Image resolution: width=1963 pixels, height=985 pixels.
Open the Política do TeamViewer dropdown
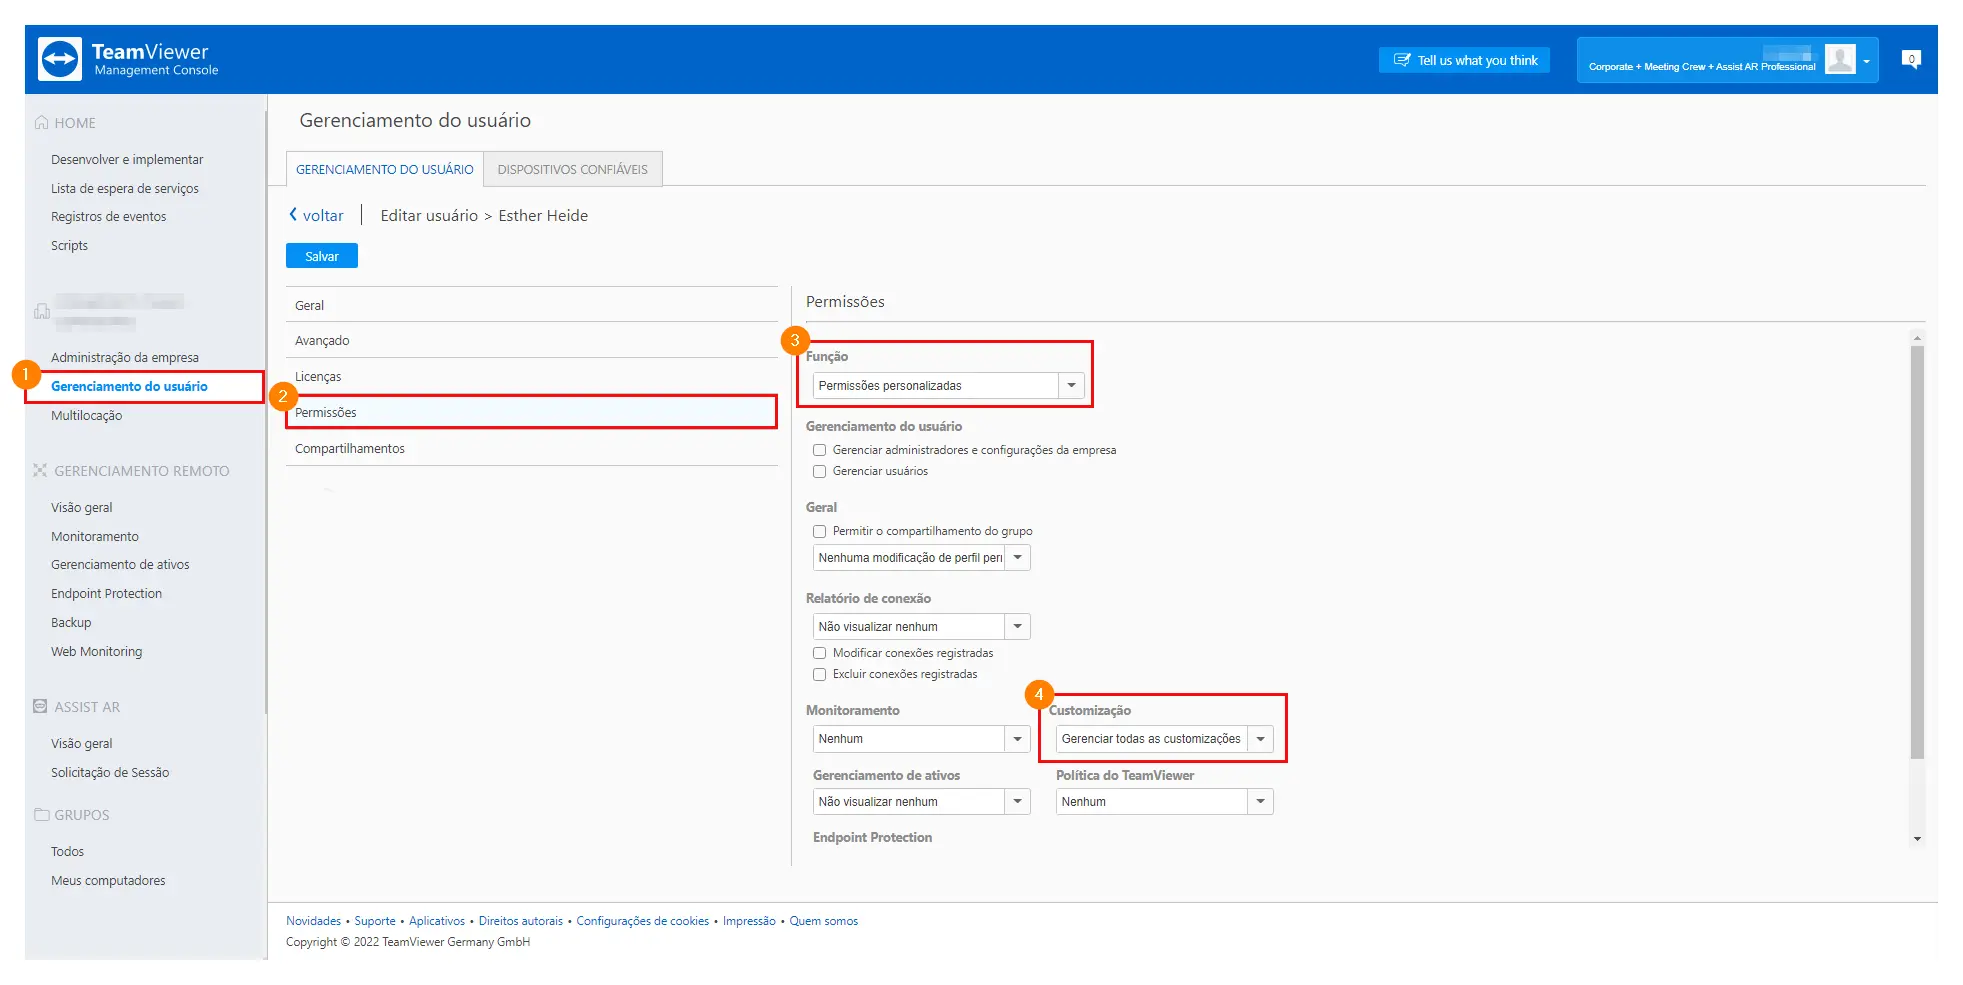pyautogui.click(x=1164, y=801)
